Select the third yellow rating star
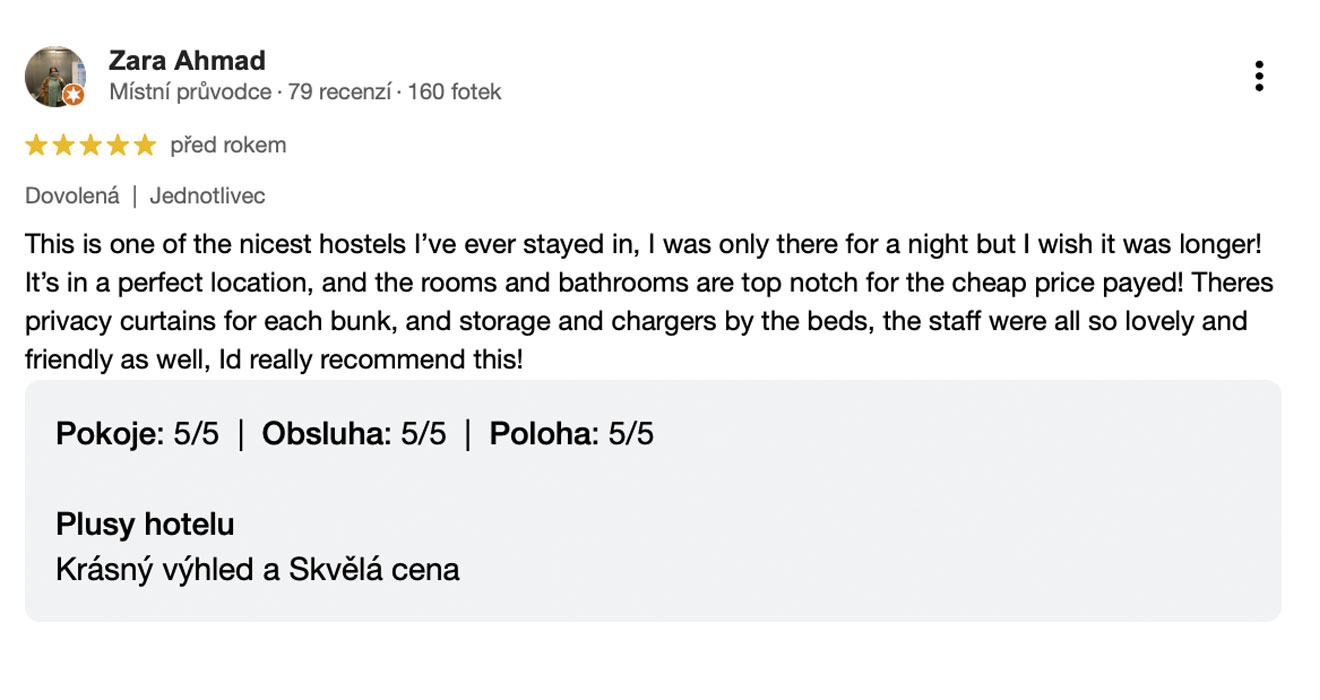Image resolution: width=1320 pixels, height=700 pixels. coord(91,146)
